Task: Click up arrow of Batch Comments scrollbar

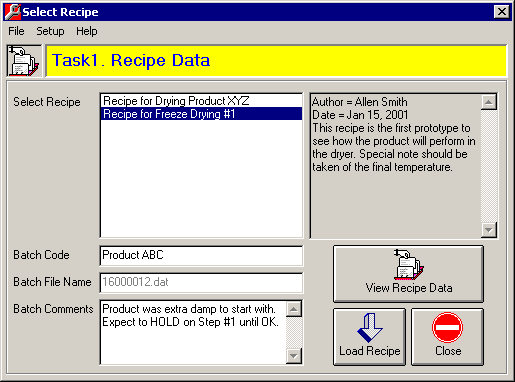Action: click(x=294, y=309)
